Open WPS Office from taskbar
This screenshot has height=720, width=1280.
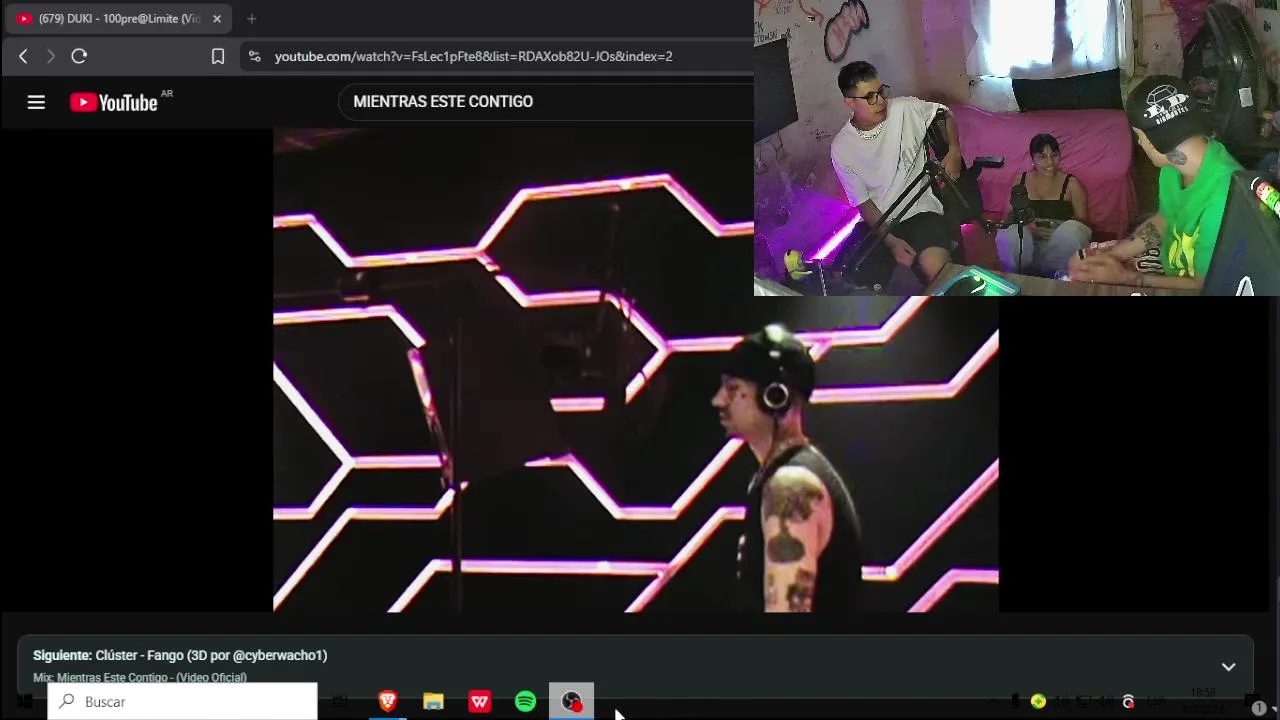[479, 702]
